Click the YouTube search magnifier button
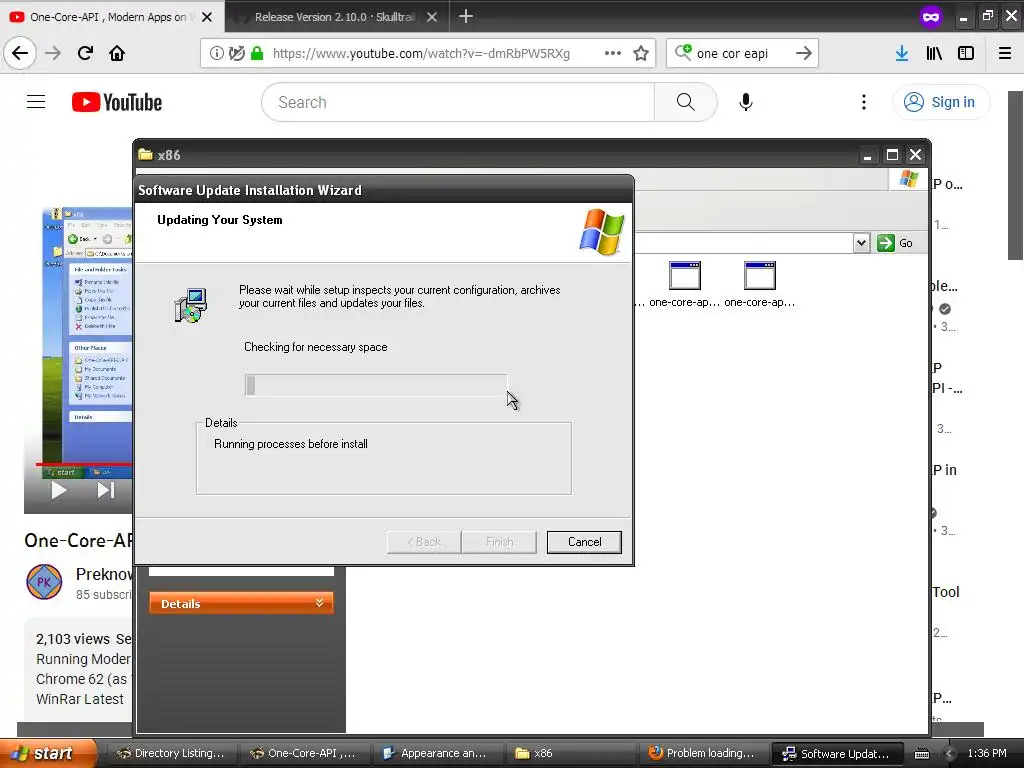1024x768 pixels. click(685, 102)
